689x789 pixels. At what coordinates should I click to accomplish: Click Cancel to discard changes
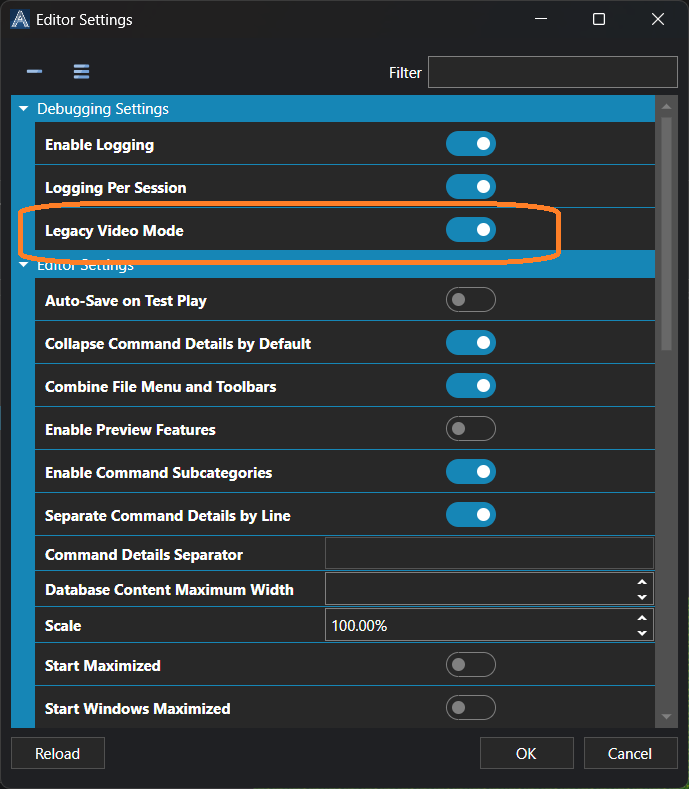(630, 754)
